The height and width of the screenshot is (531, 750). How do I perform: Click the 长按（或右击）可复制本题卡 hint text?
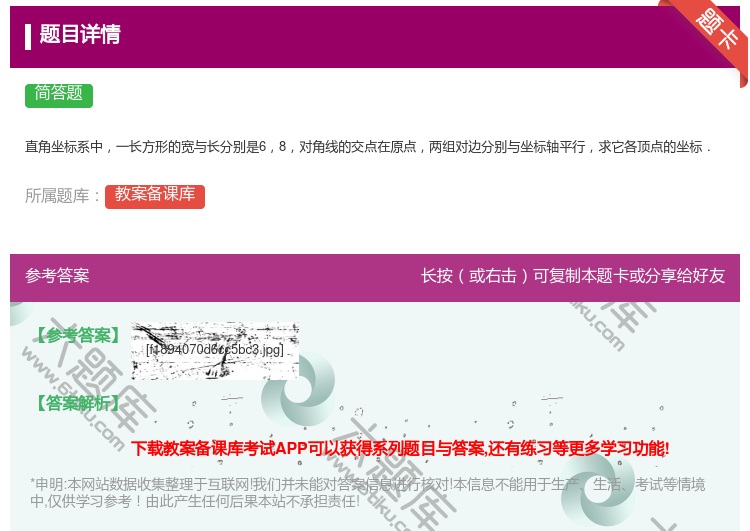click(x=573, y=276)
